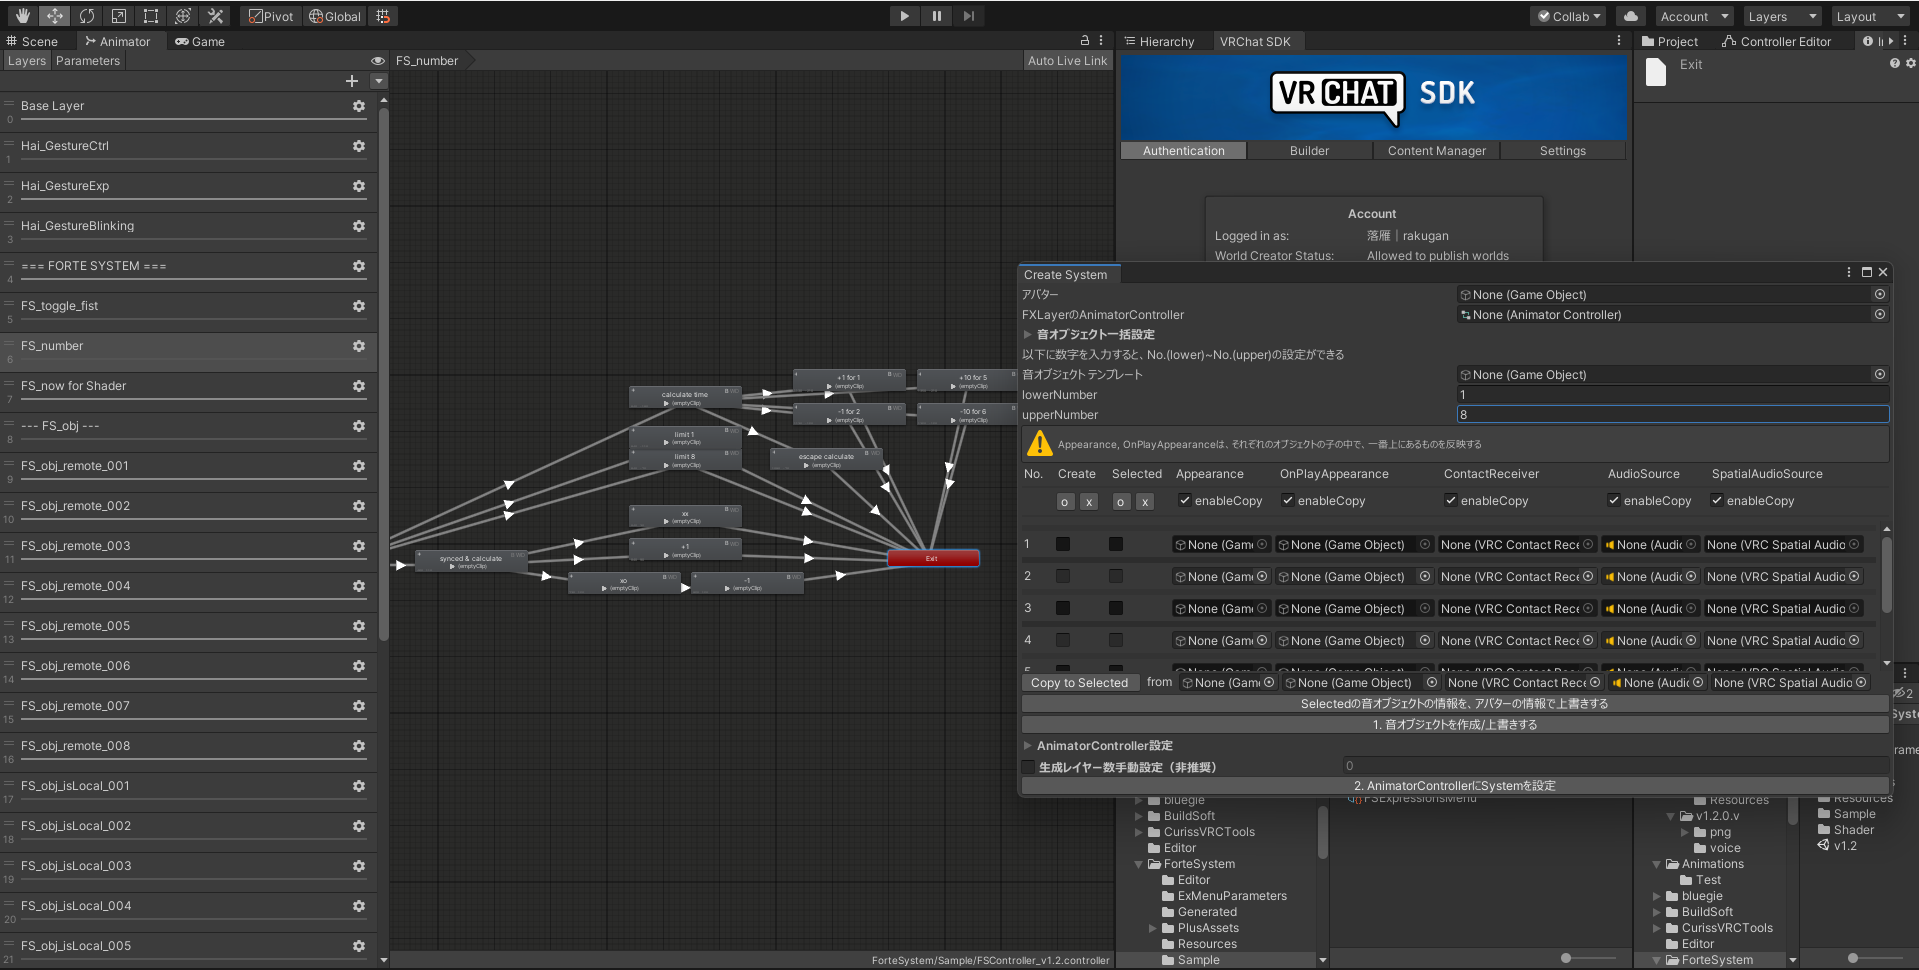Viewport: 1919px width, 970px height.
Task: Select the Scale tool
Action: [x=118, y=15]
